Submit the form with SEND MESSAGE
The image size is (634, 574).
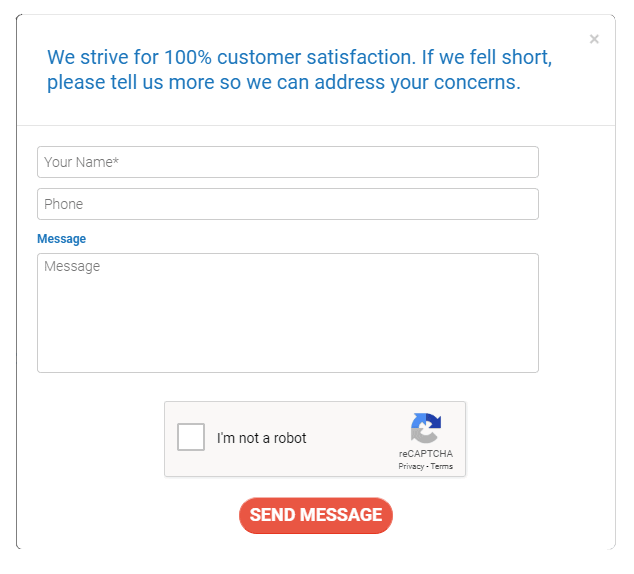tap(316, 515)
